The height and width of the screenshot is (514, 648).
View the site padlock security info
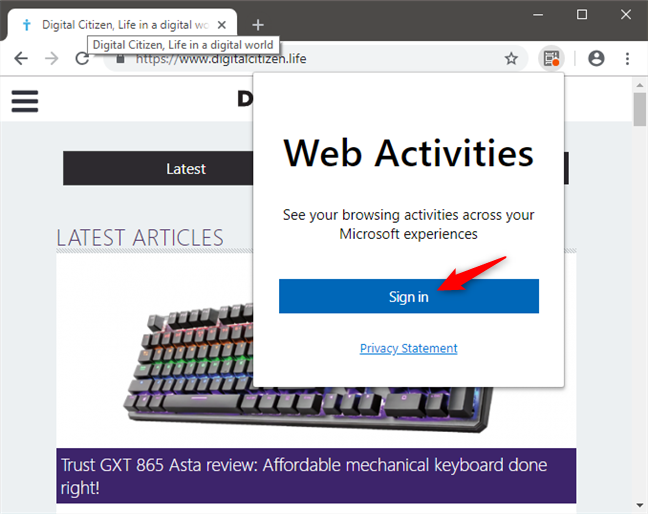point(120,59)
